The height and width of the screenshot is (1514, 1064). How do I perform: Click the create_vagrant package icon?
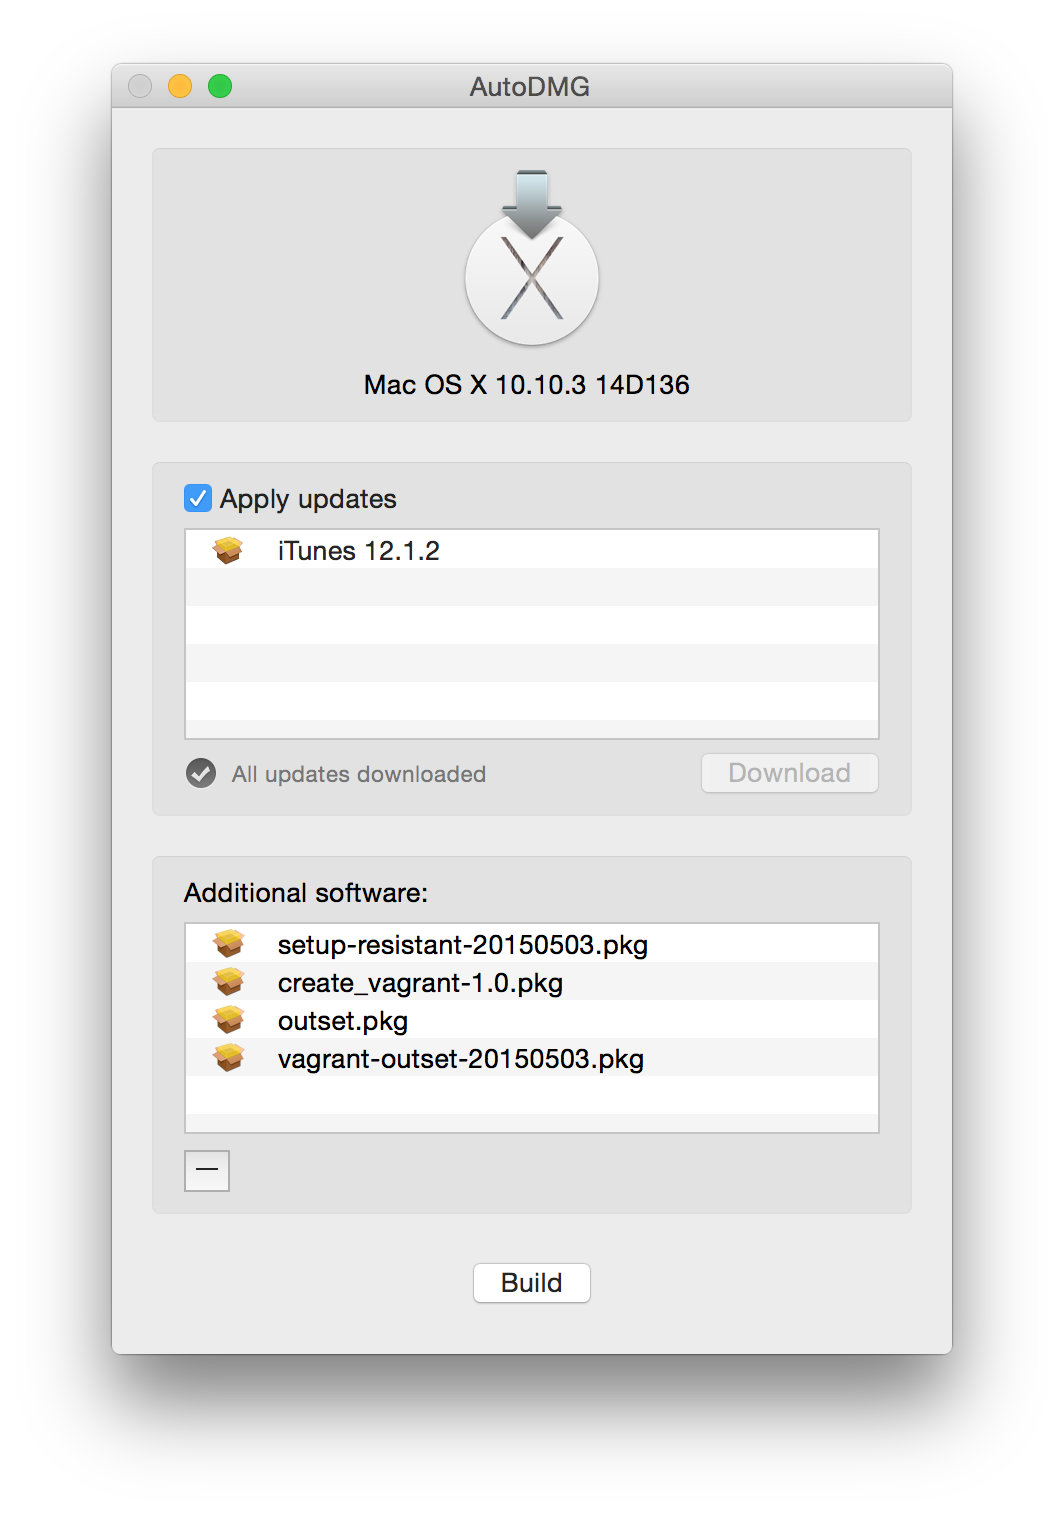point(228,982)
